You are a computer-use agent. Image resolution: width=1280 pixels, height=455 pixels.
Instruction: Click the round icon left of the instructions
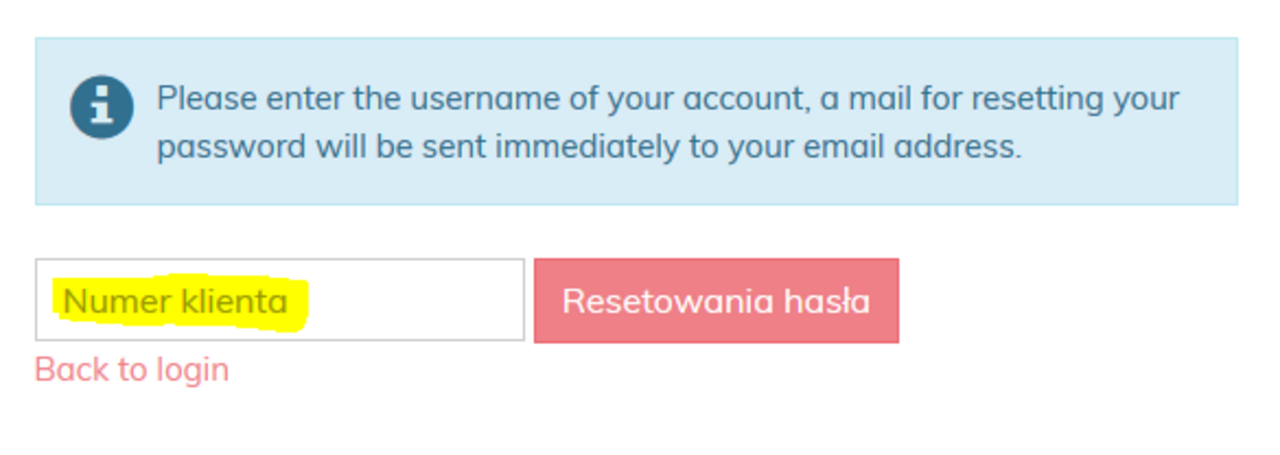pos(101,107)
